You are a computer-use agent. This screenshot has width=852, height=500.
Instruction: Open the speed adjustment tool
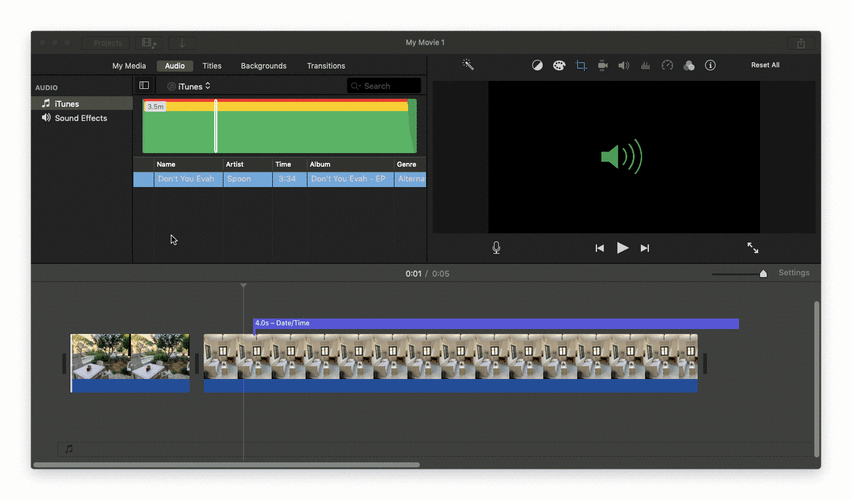click(x=667, y=65)
